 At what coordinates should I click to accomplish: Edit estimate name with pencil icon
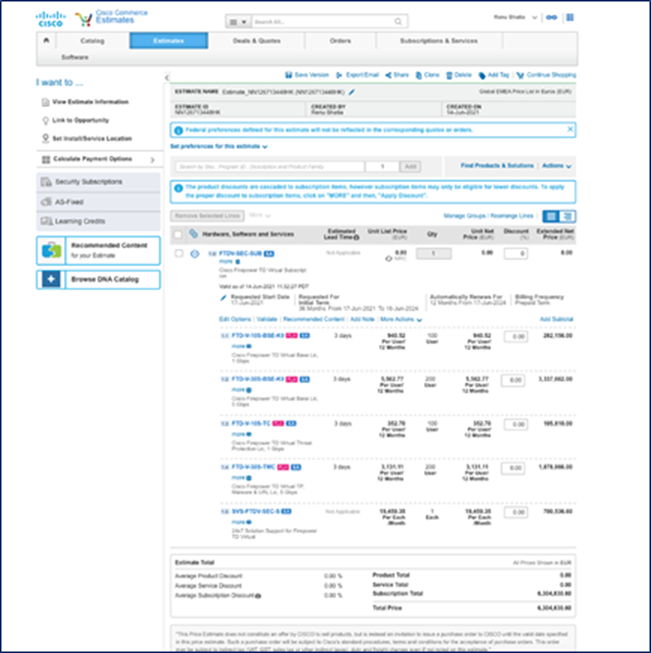(352, 92)
